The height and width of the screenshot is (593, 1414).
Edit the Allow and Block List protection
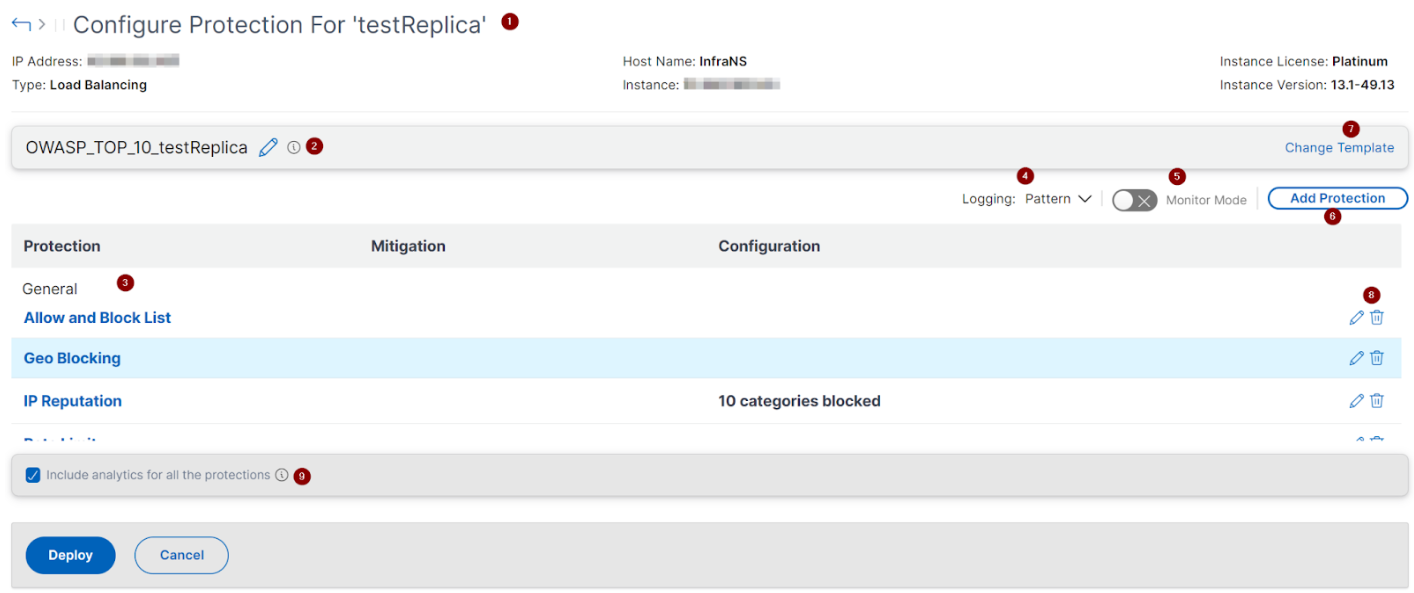click(1356, 317)
